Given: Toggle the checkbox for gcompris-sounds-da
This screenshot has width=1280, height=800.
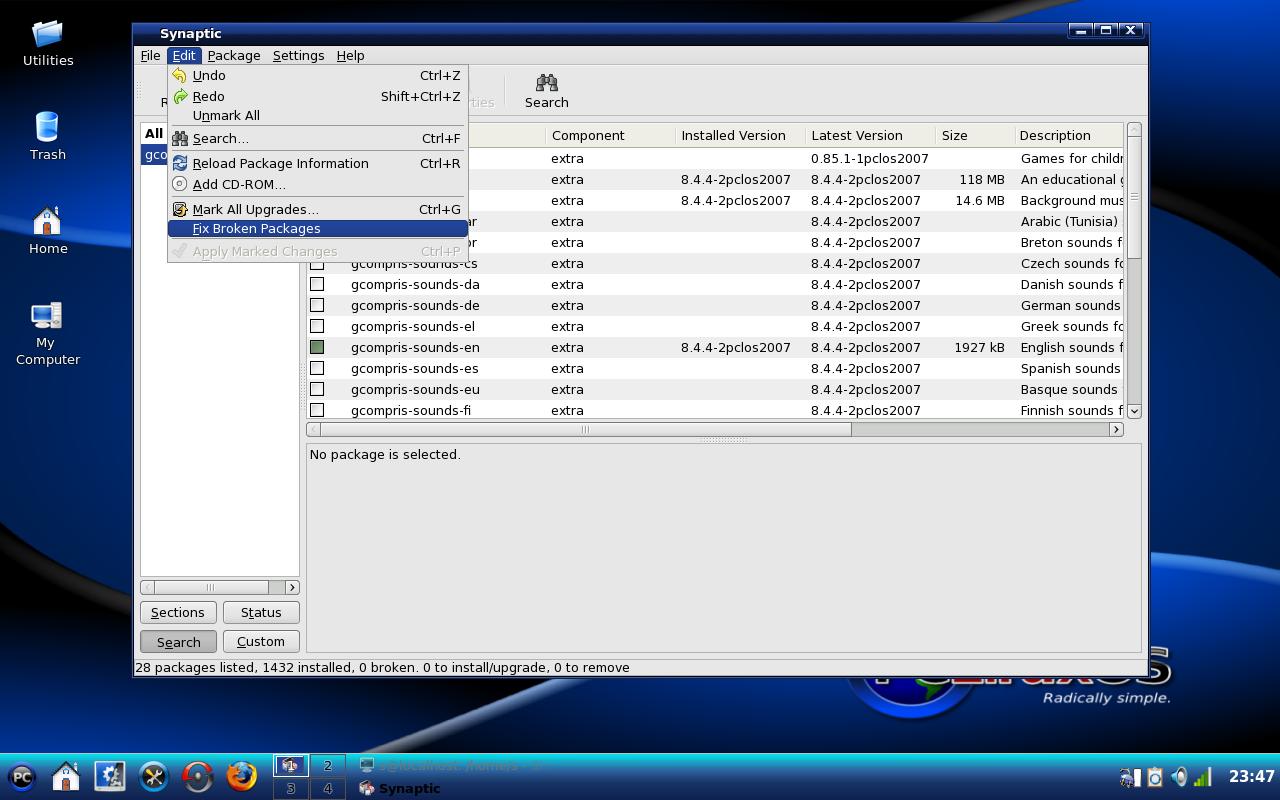Looking at the screenshot, I should click(317, 284).
